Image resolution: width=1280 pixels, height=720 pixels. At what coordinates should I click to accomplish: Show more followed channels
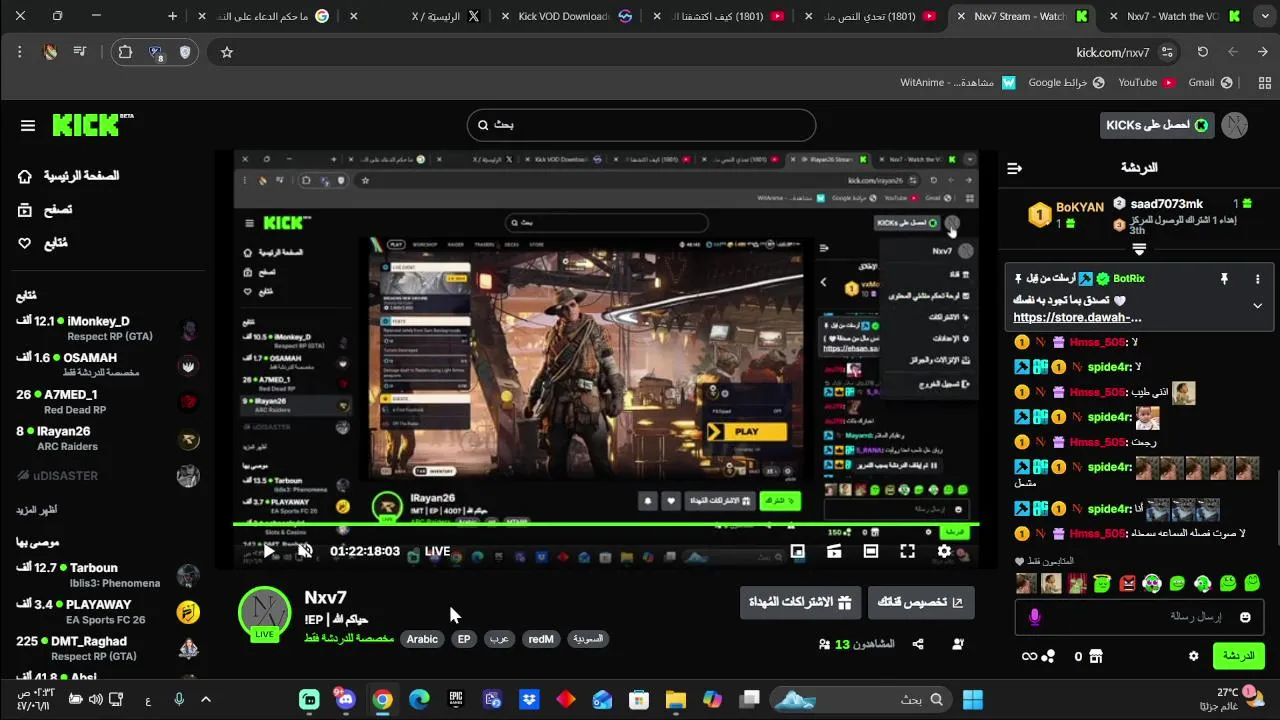[x=37, y=510]
